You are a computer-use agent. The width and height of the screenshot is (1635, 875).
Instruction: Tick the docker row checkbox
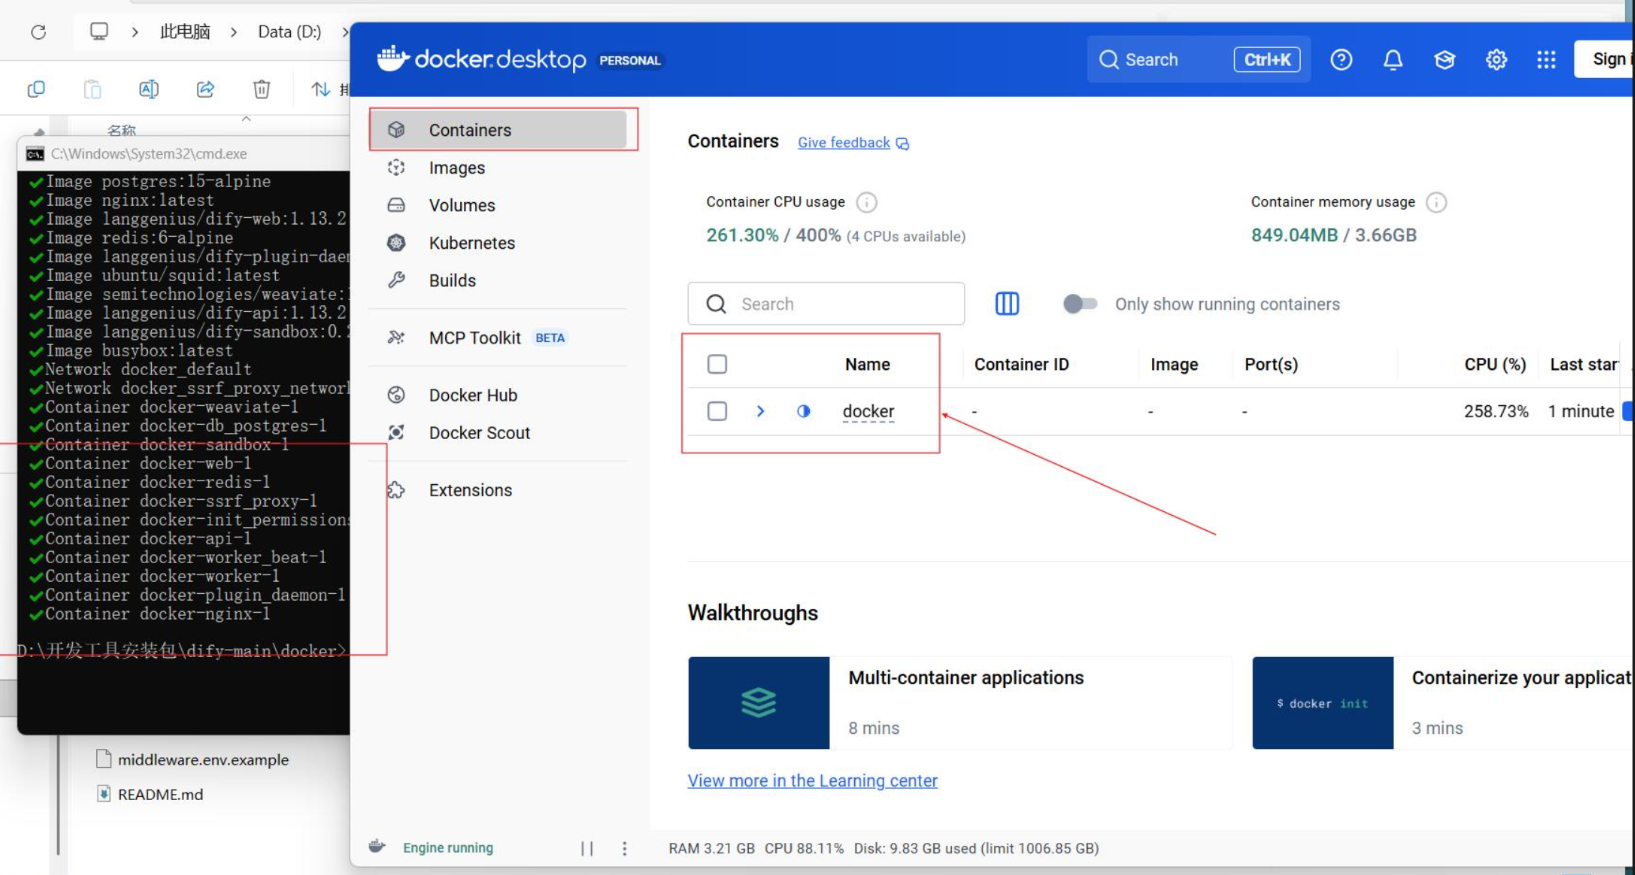point(717,411)
